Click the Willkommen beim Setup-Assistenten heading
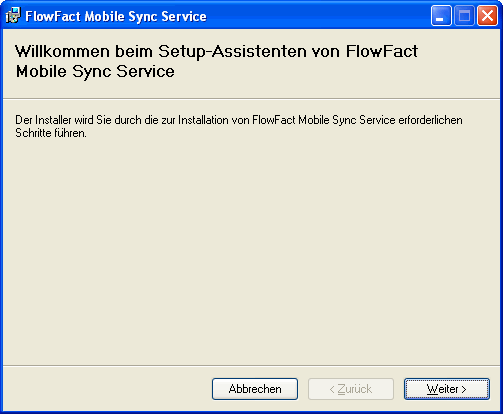 [x=216, y=61]
